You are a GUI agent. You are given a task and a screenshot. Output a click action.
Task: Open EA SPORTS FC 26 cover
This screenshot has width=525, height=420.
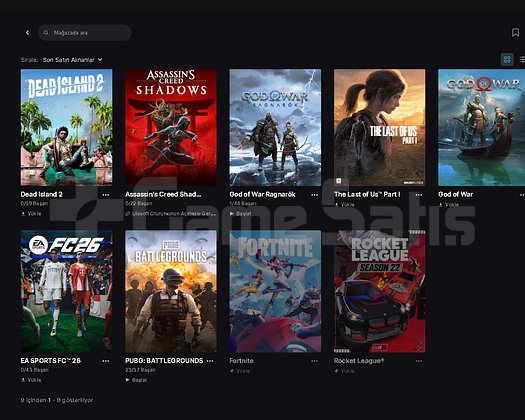pos(66,291)
